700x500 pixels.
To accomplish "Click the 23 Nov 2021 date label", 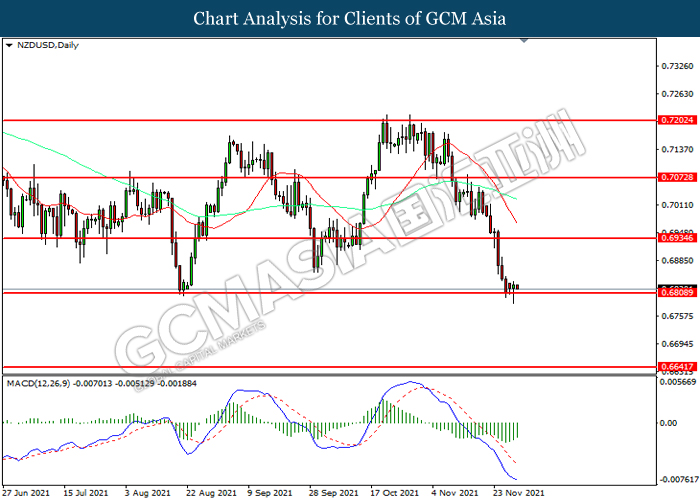I will point(519,493).
